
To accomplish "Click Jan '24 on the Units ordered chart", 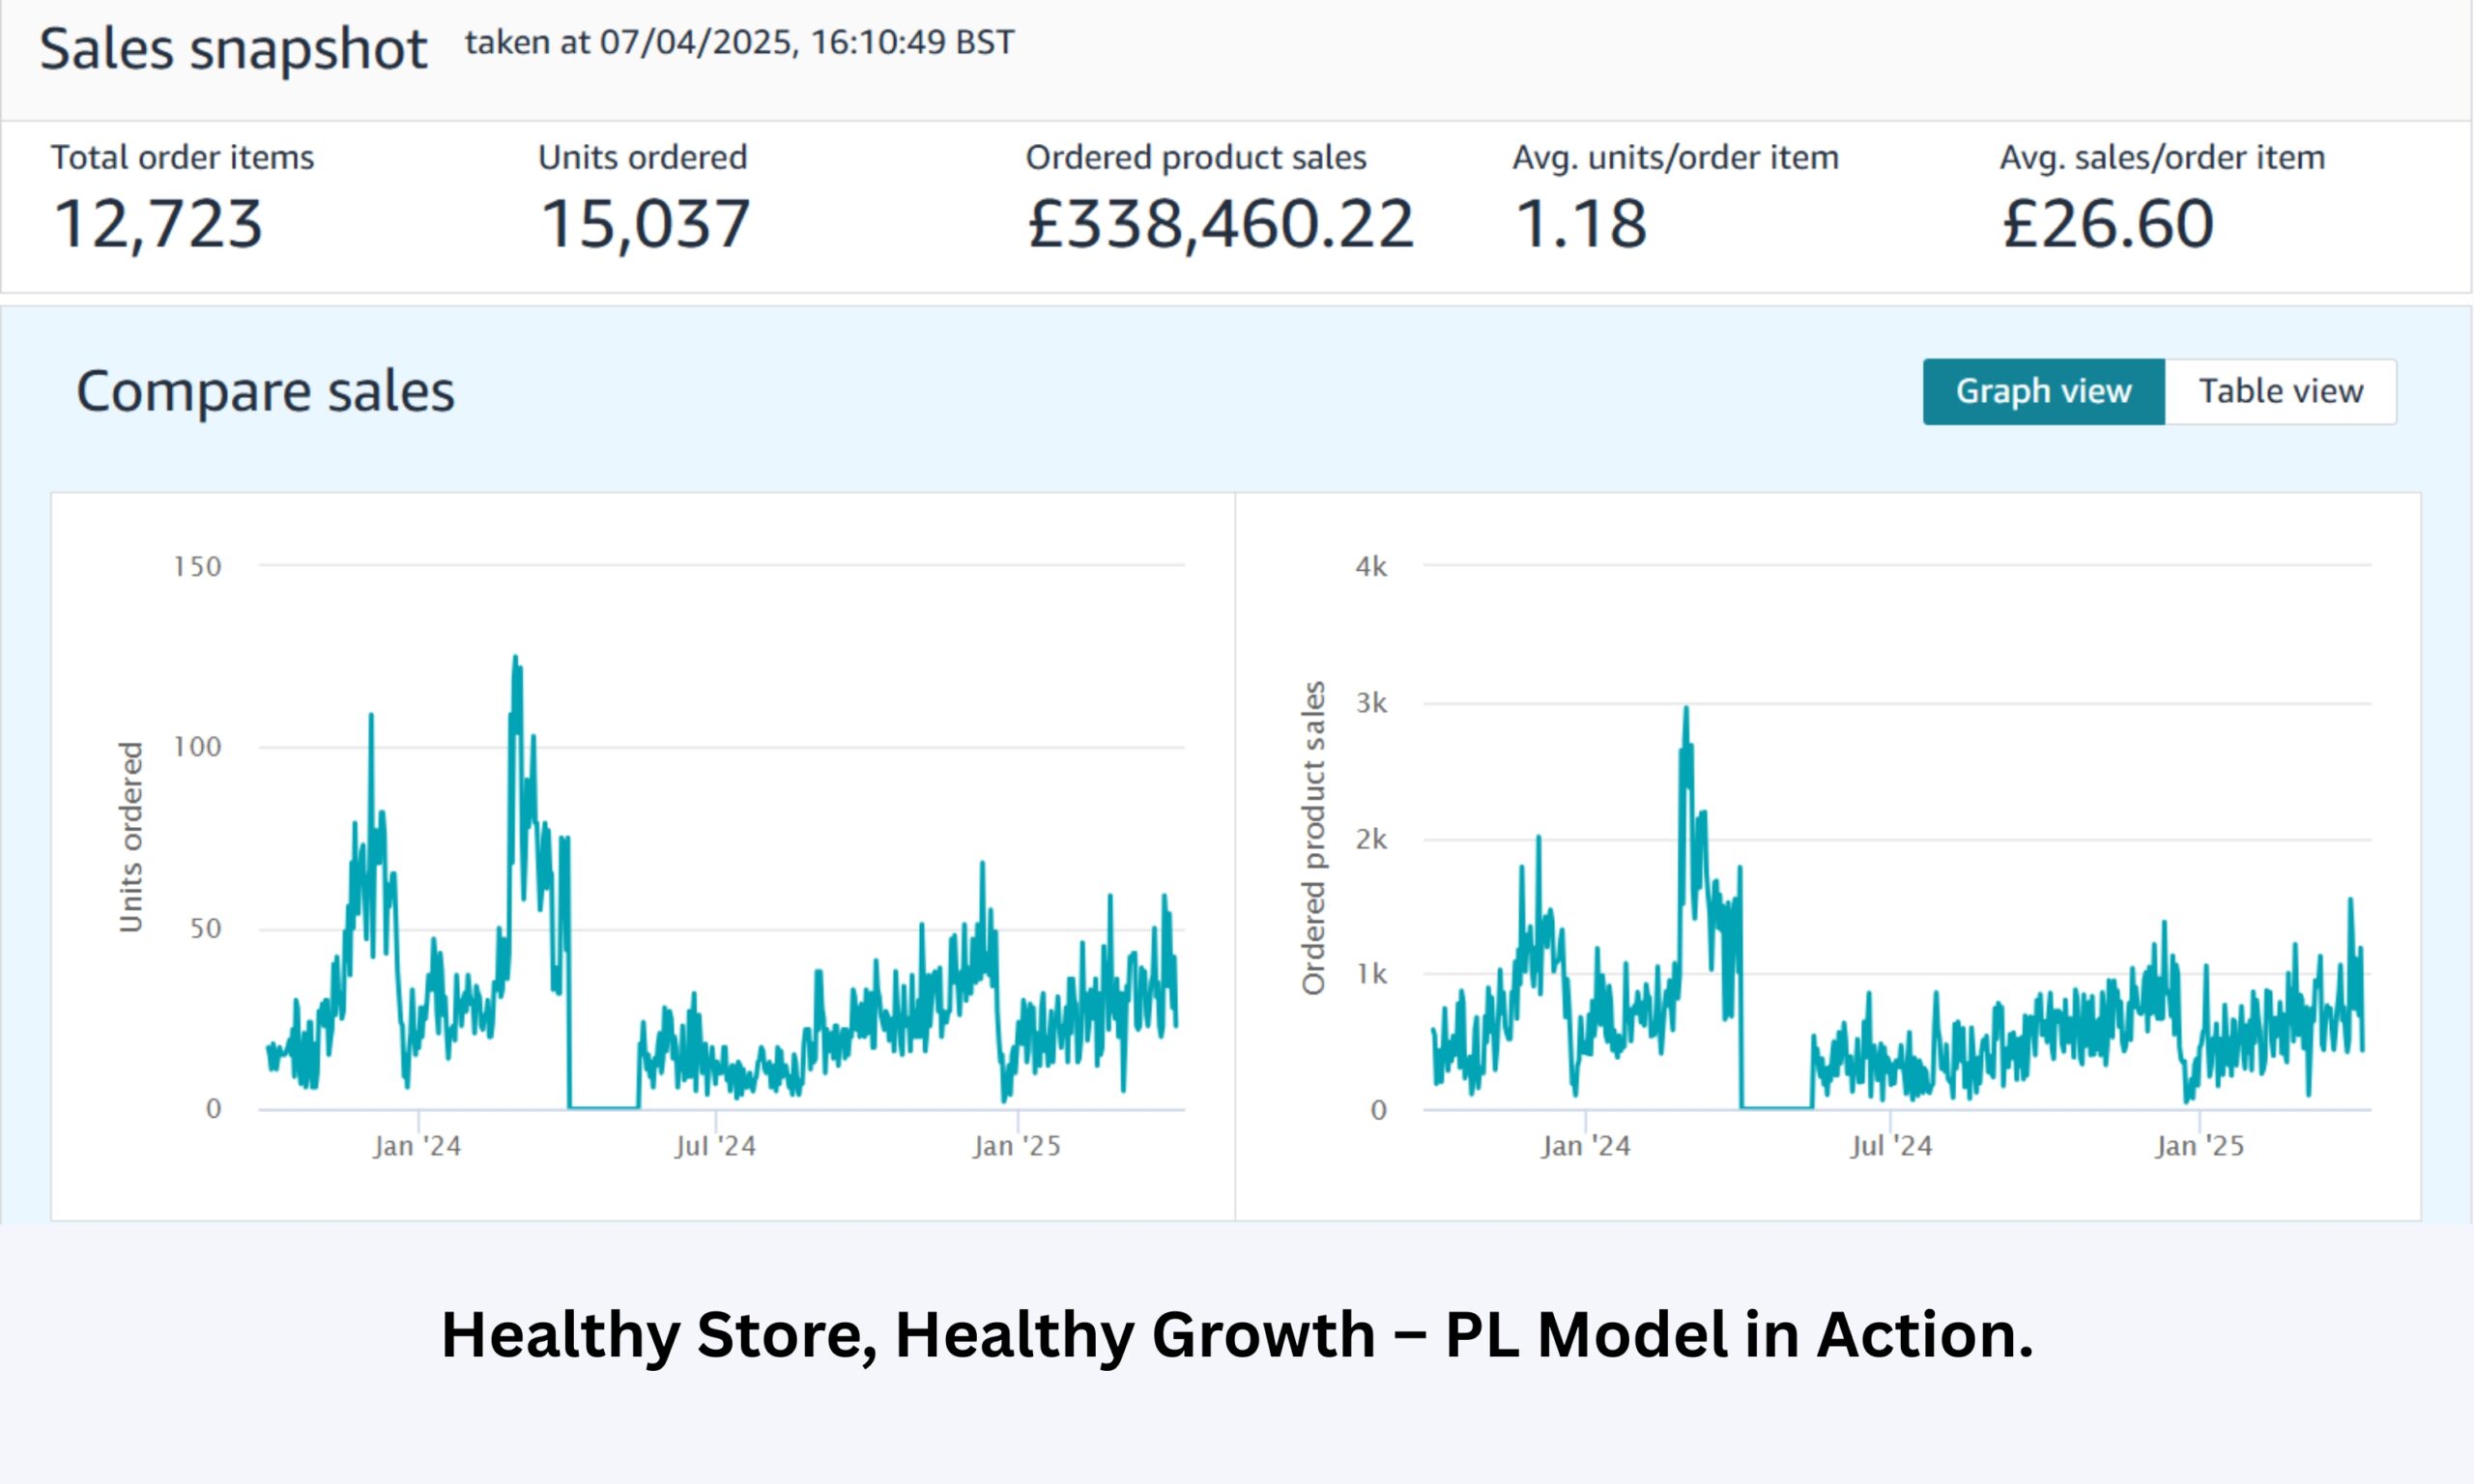I will pyautogui.click(x=417, y=1146).
